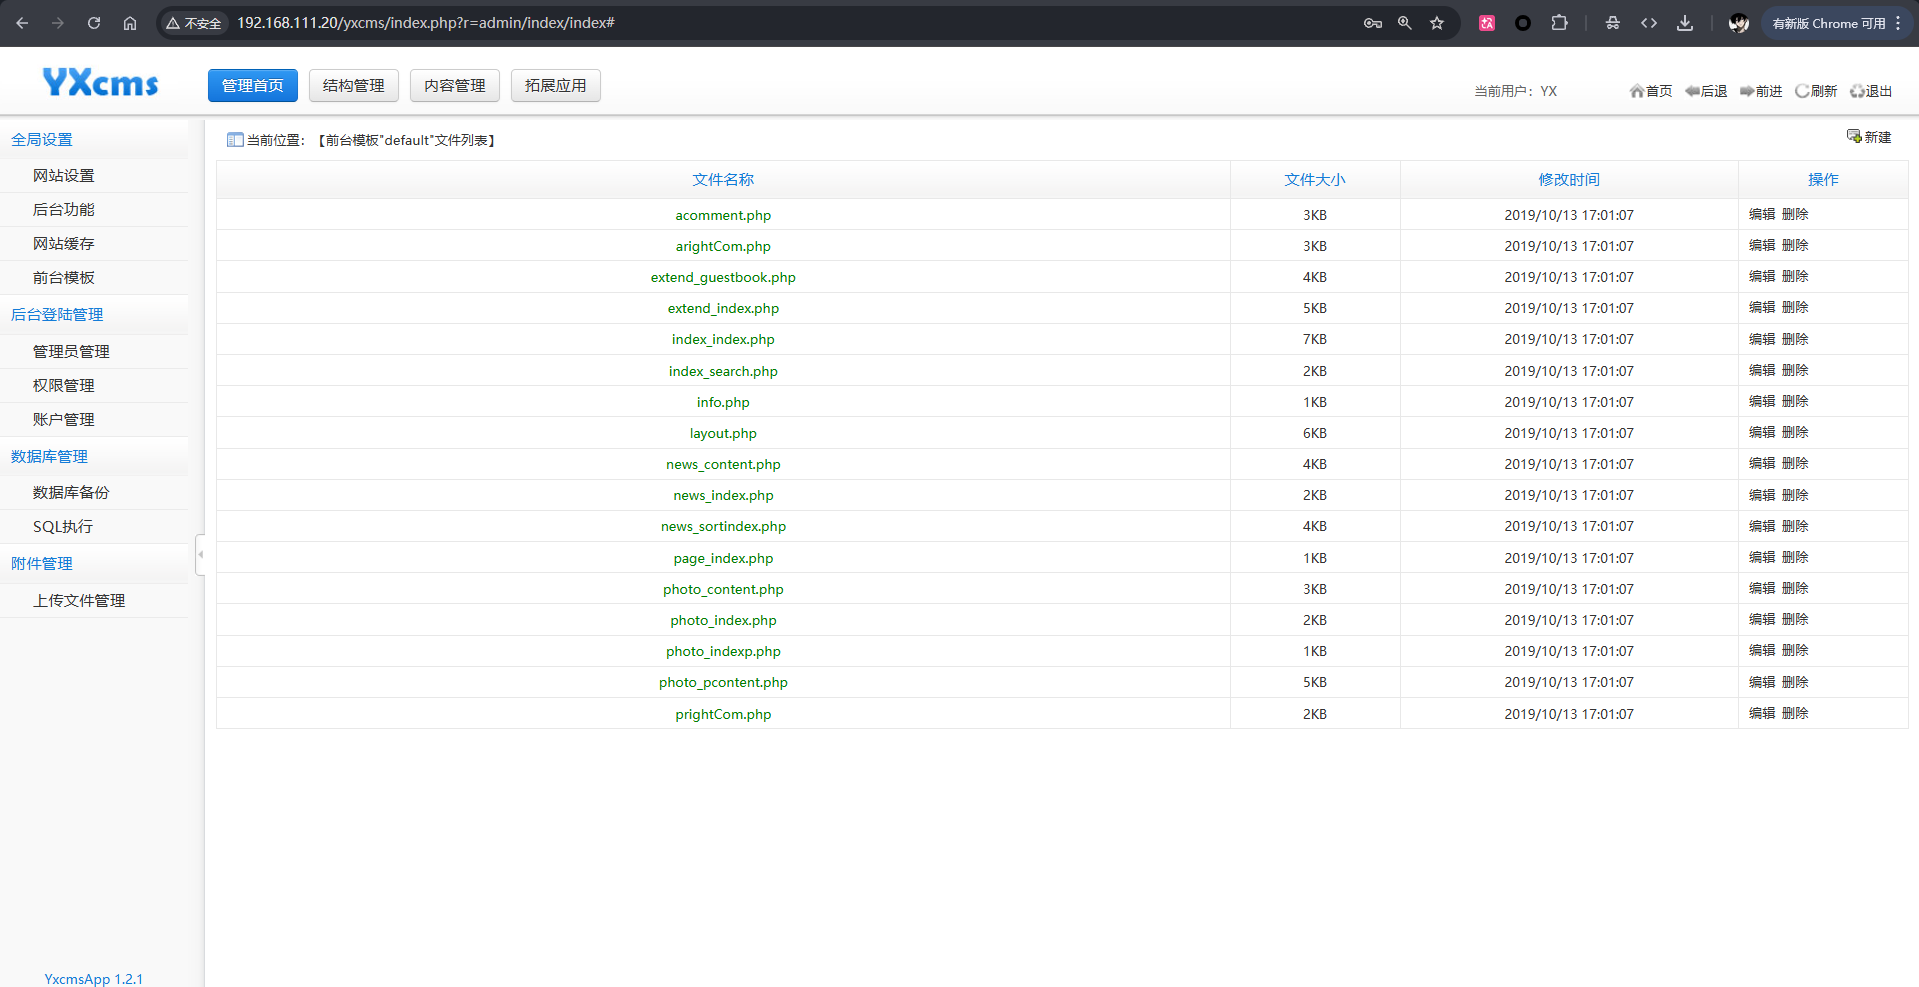The height and width of the screenshot is (987, 1919).
Task: Edit index_search.php via 编辑
Action: 1762,370
